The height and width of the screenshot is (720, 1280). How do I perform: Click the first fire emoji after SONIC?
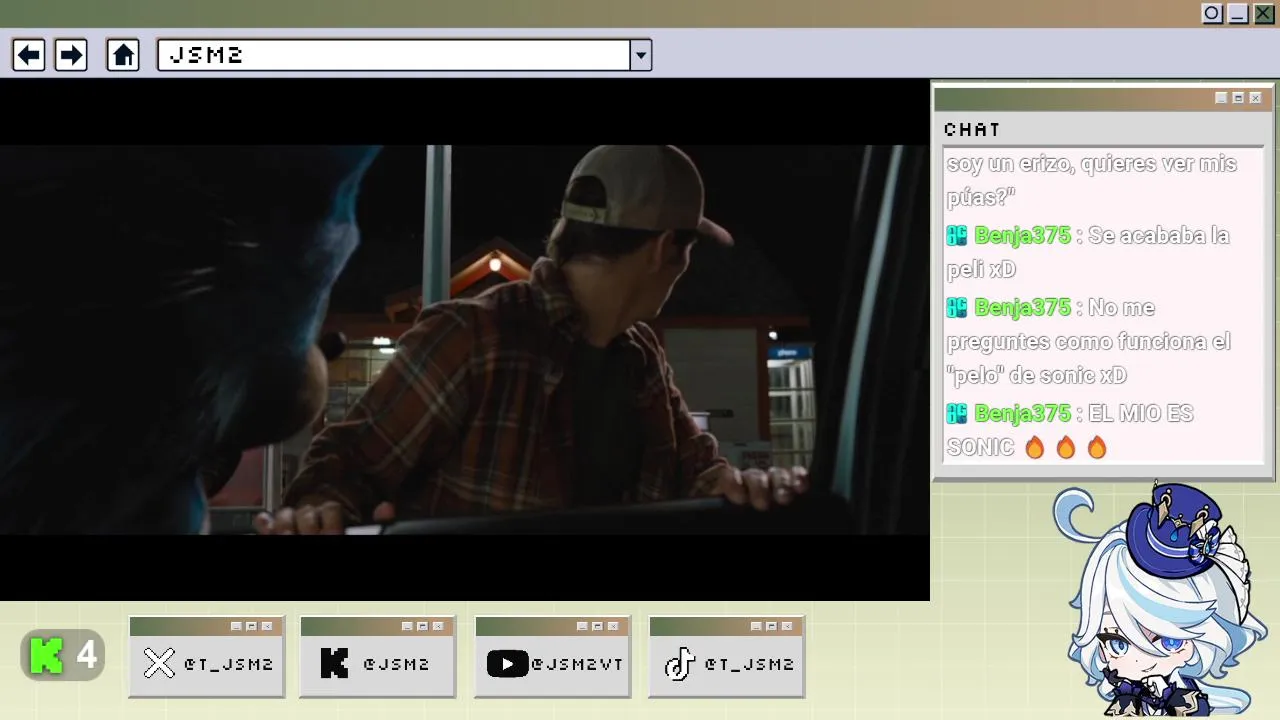[x=1035, y=447]
